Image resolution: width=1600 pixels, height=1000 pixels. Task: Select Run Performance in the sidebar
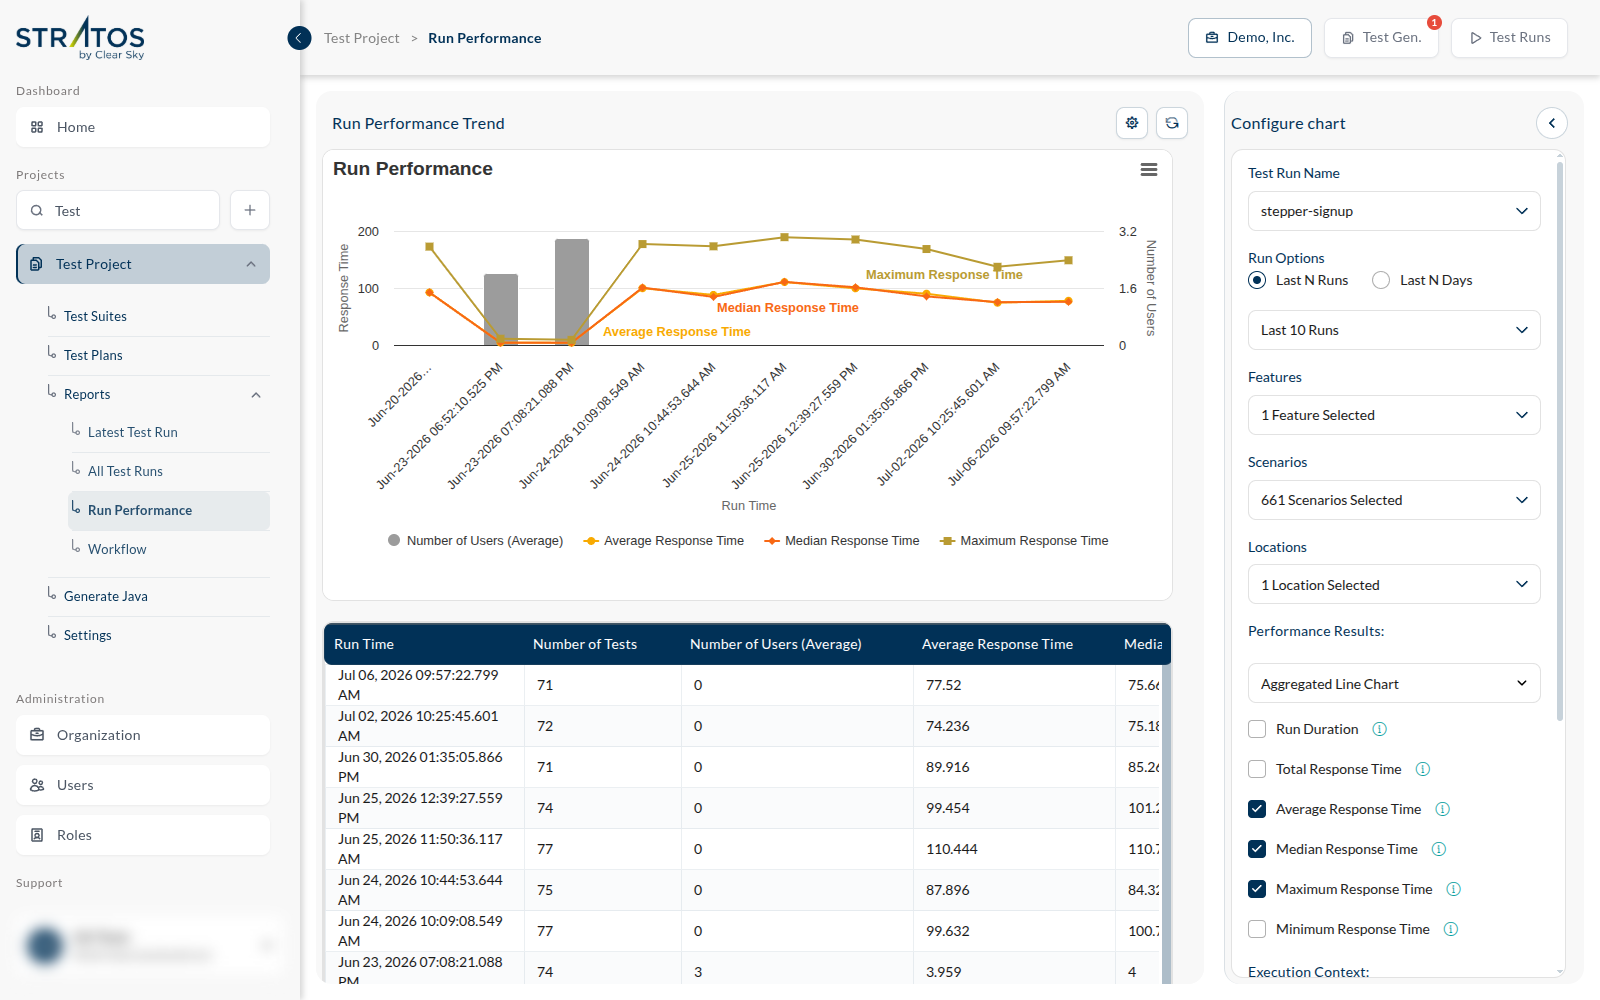169,510
